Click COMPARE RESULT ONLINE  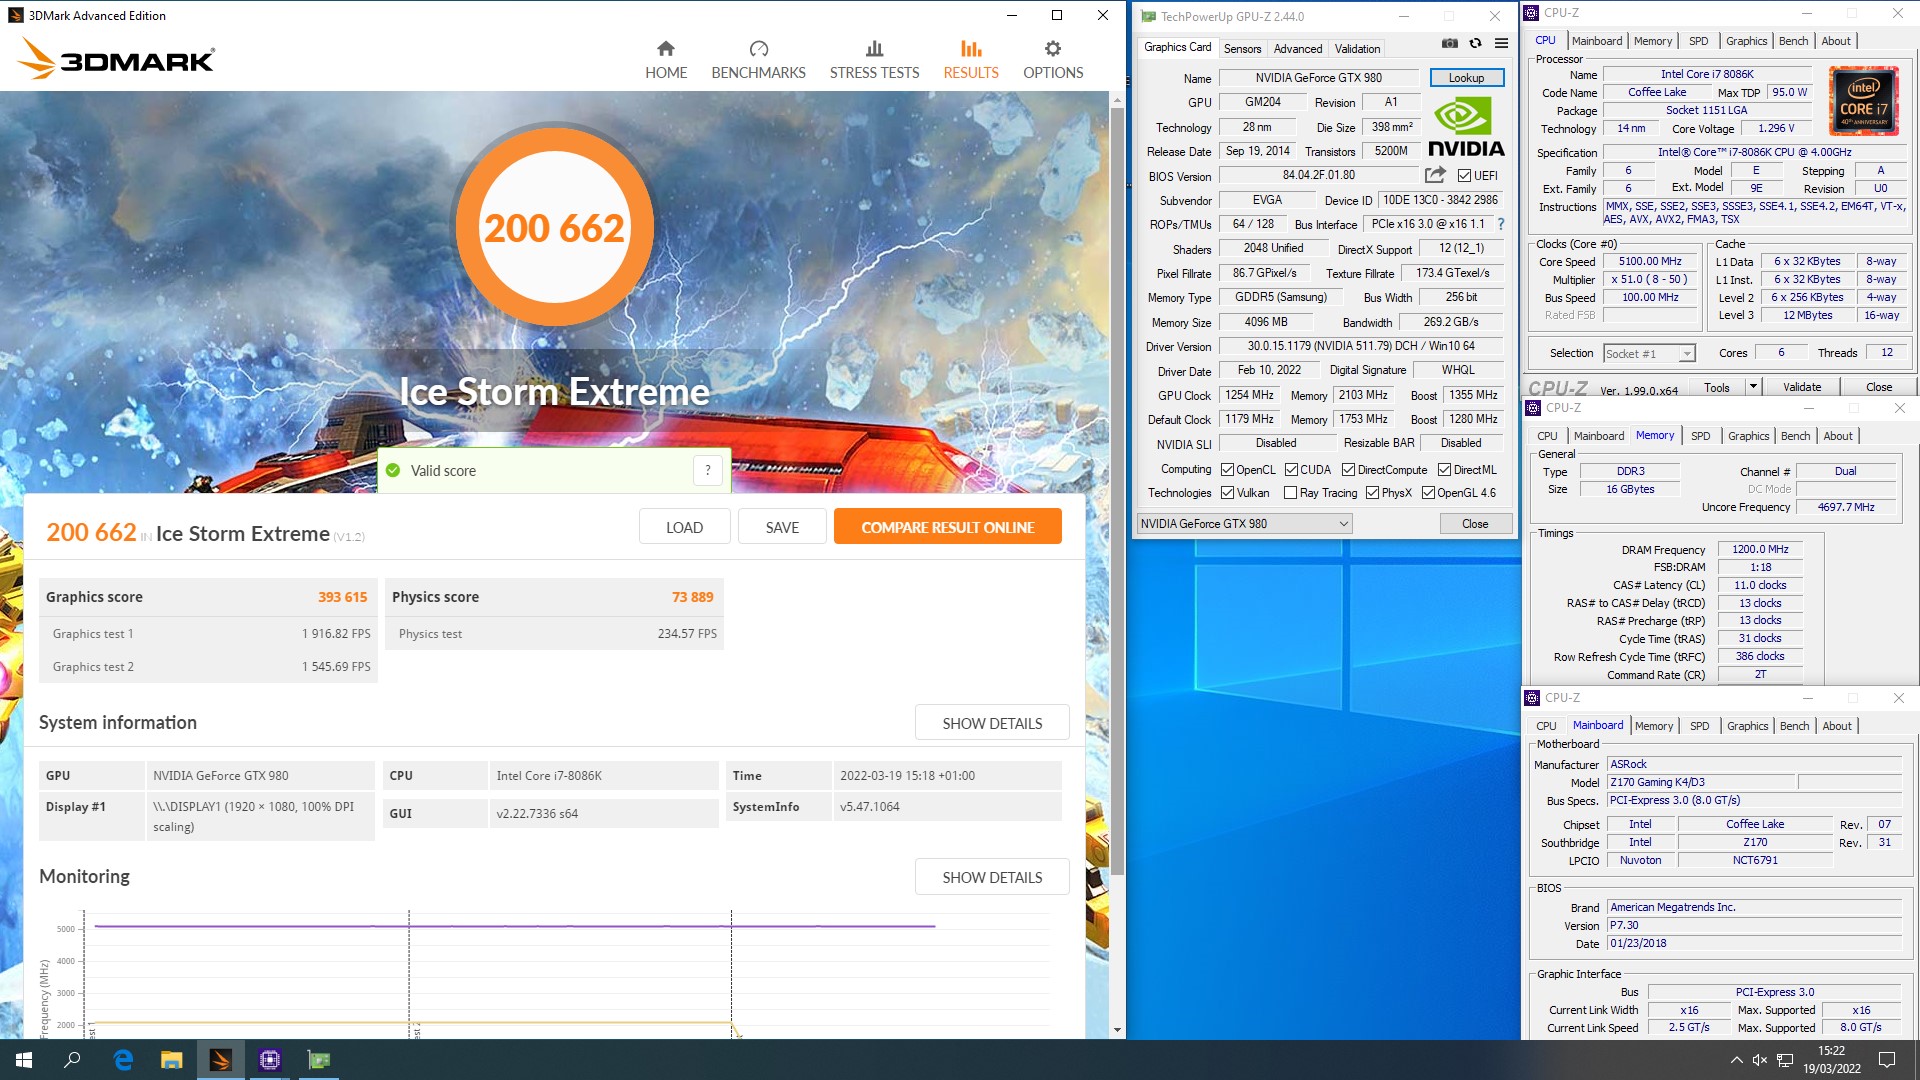pos(947,527)
